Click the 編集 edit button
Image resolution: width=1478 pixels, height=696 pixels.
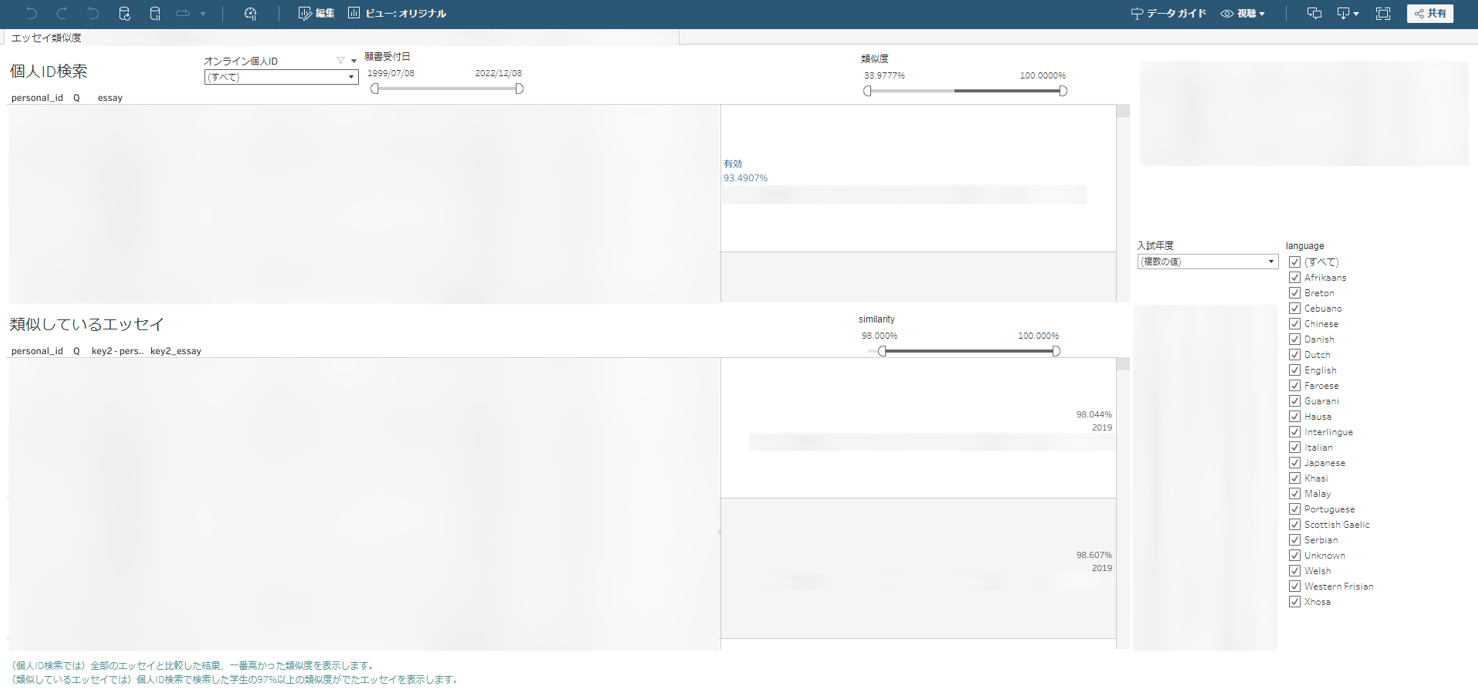pos(317,13)
